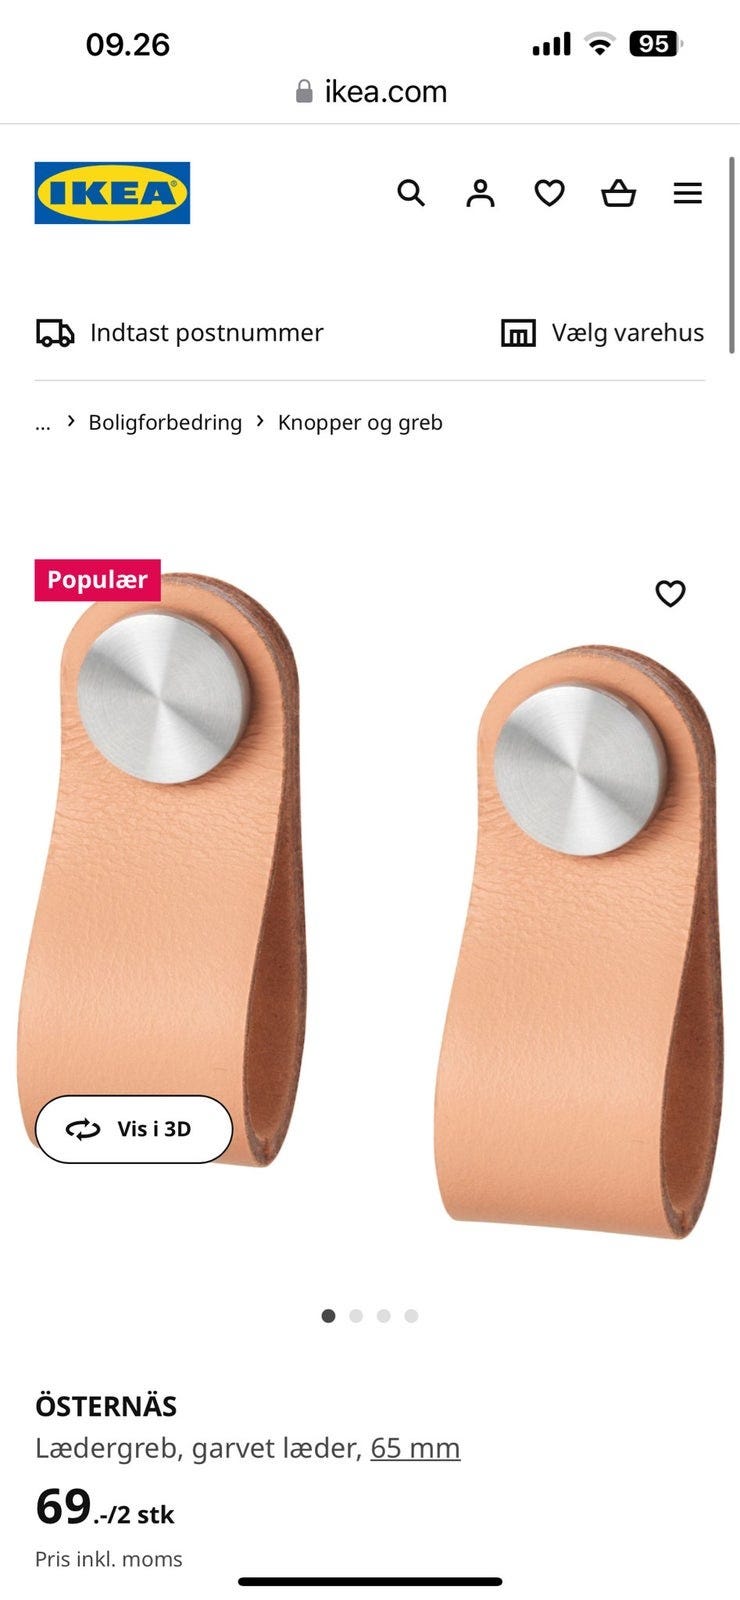The image size is (740, 1600).
Task: Tap the delivery truck icon
Action: click(x=55, y=333)
